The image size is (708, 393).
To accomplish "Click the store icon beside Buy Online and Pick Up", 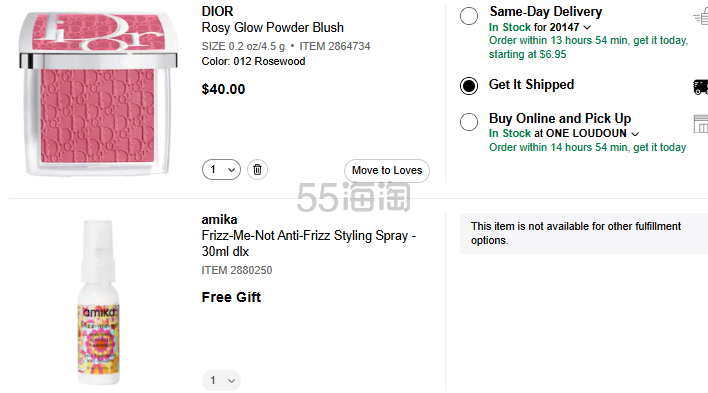I will (701, 123).
